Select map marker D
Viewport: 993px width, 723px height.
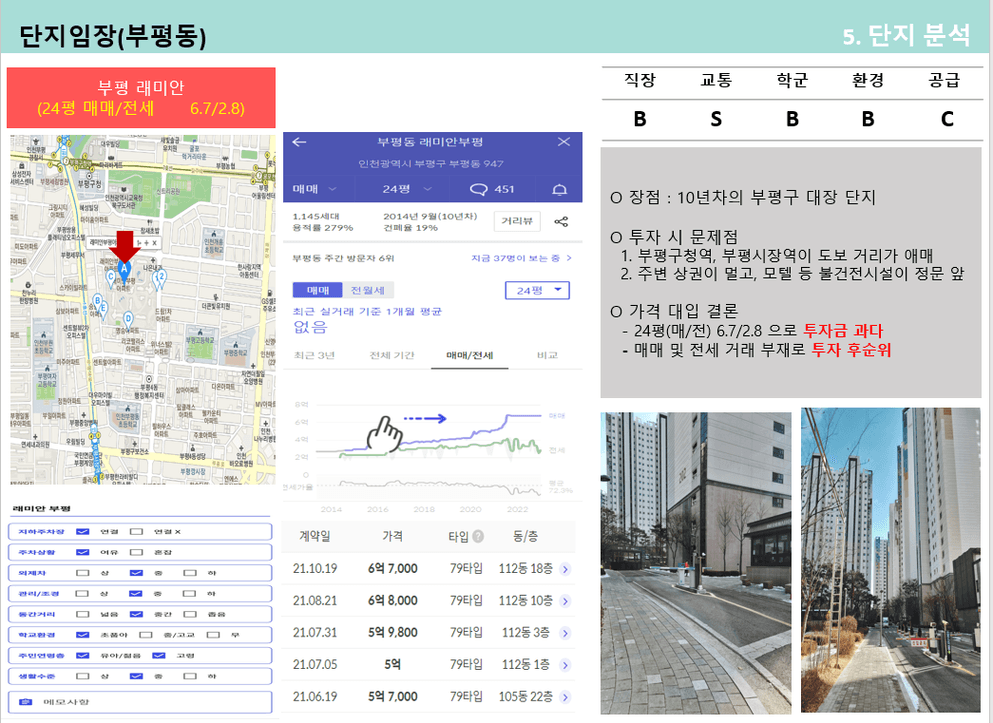point(129,321)
